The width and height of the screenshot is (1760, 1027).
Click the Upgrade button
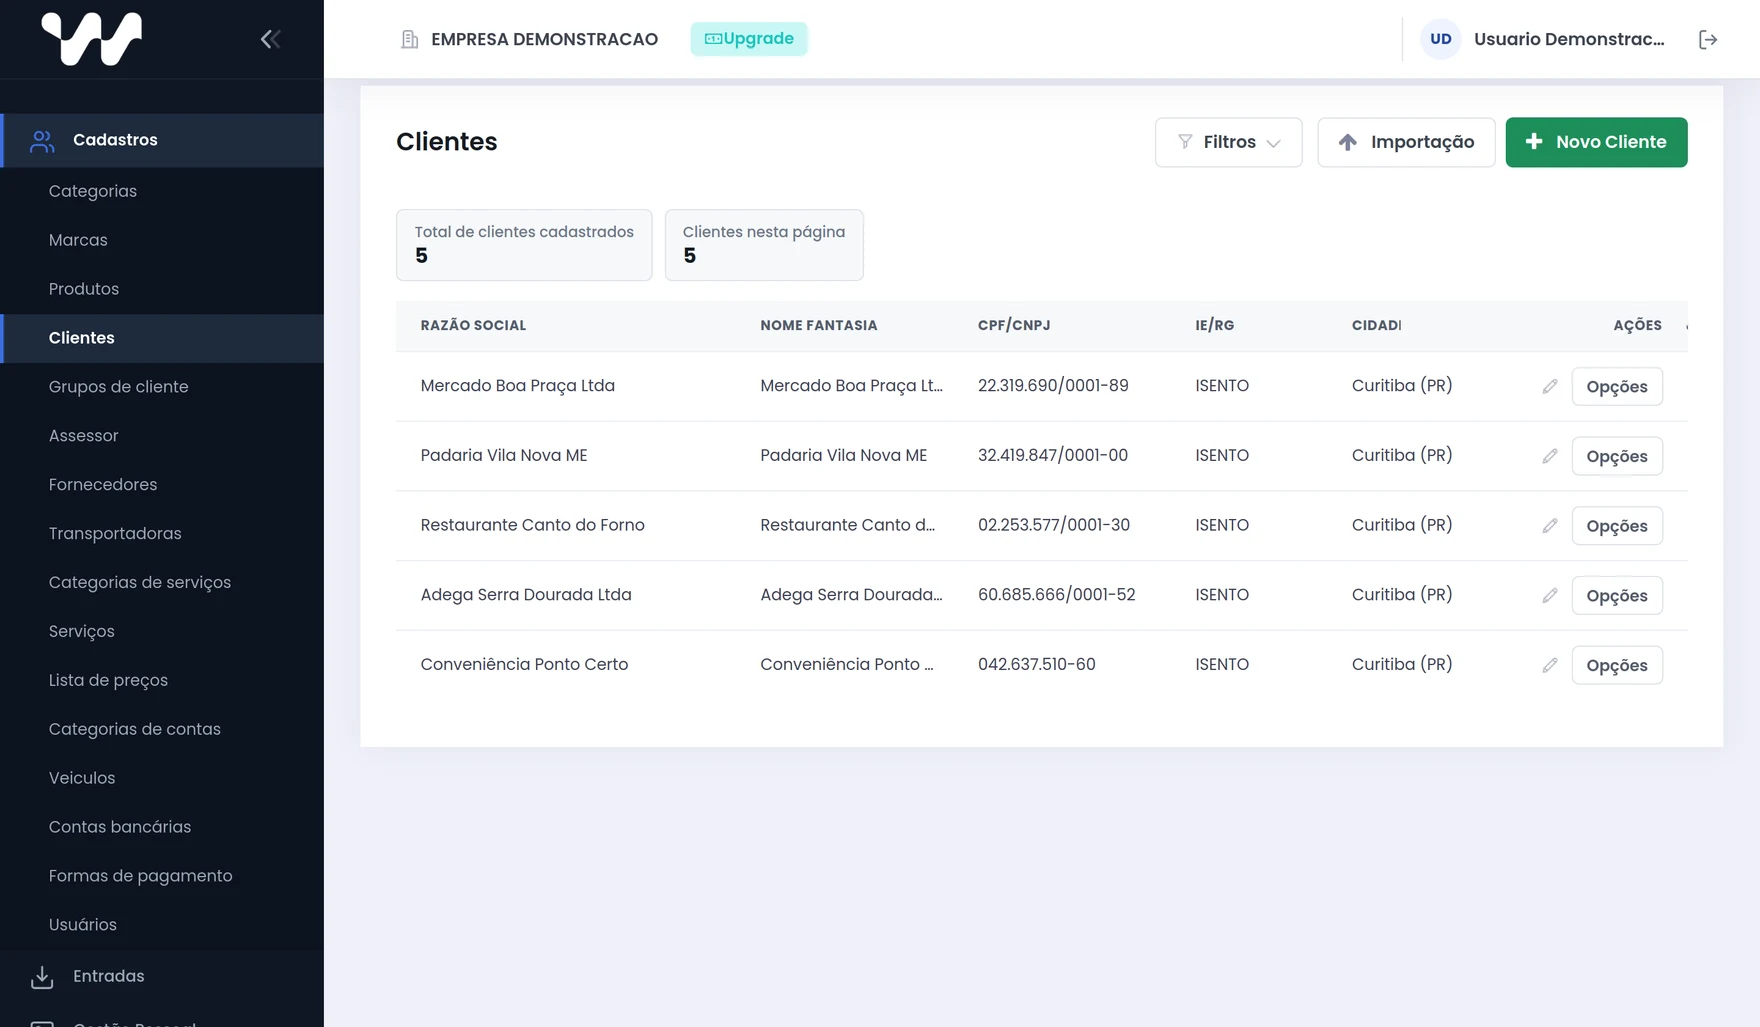(x=749, y=39)
